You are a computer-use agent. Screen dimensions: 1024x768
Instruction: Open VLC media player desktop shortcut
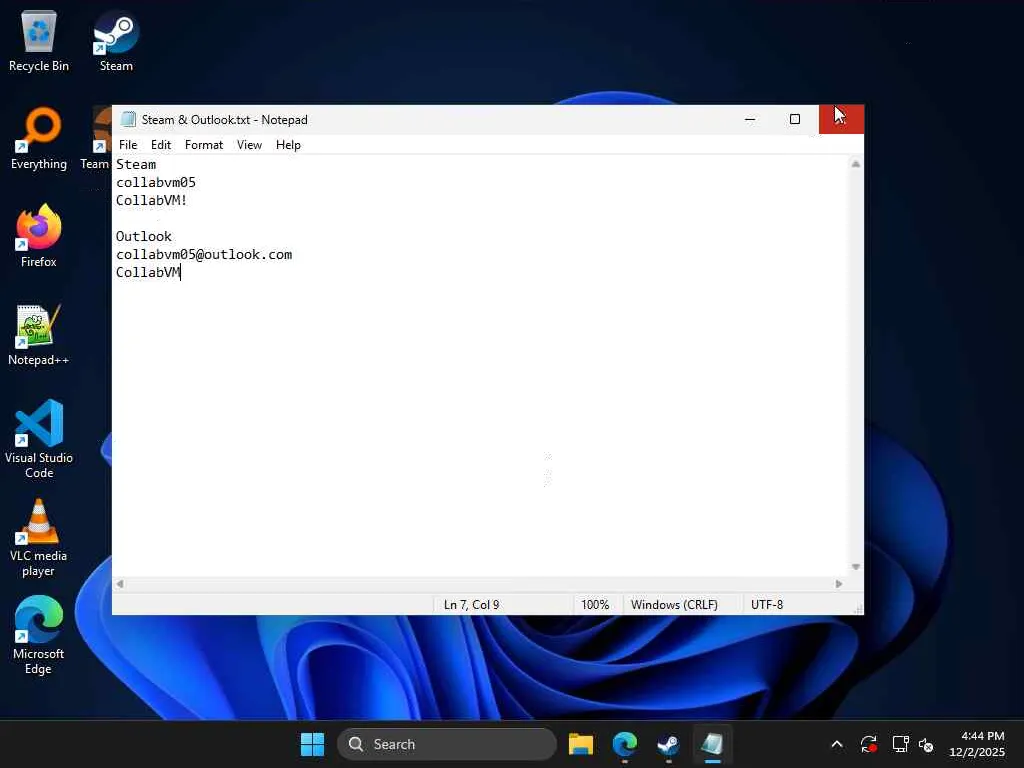coord(39,537)
